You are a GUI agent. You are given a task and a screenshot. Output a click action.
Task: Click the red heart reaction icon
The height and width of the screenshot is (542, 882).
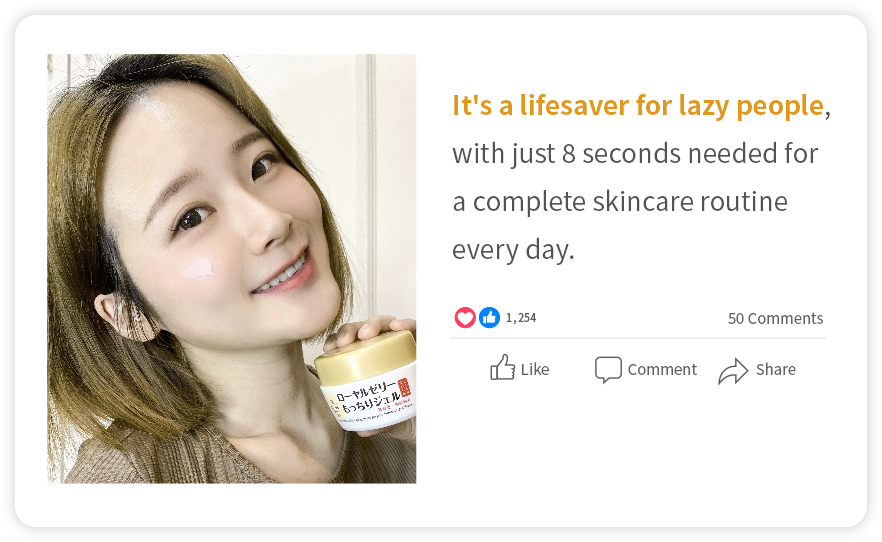pyautogui.click(x=465, y=318)
